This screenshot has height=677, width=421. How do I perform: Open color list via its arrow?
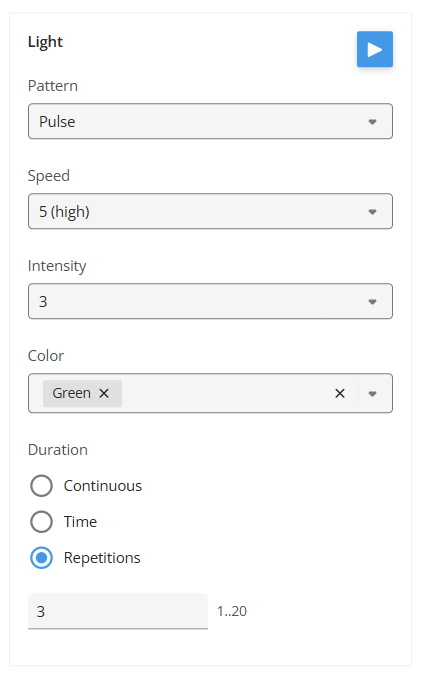(x=372, y=393)
